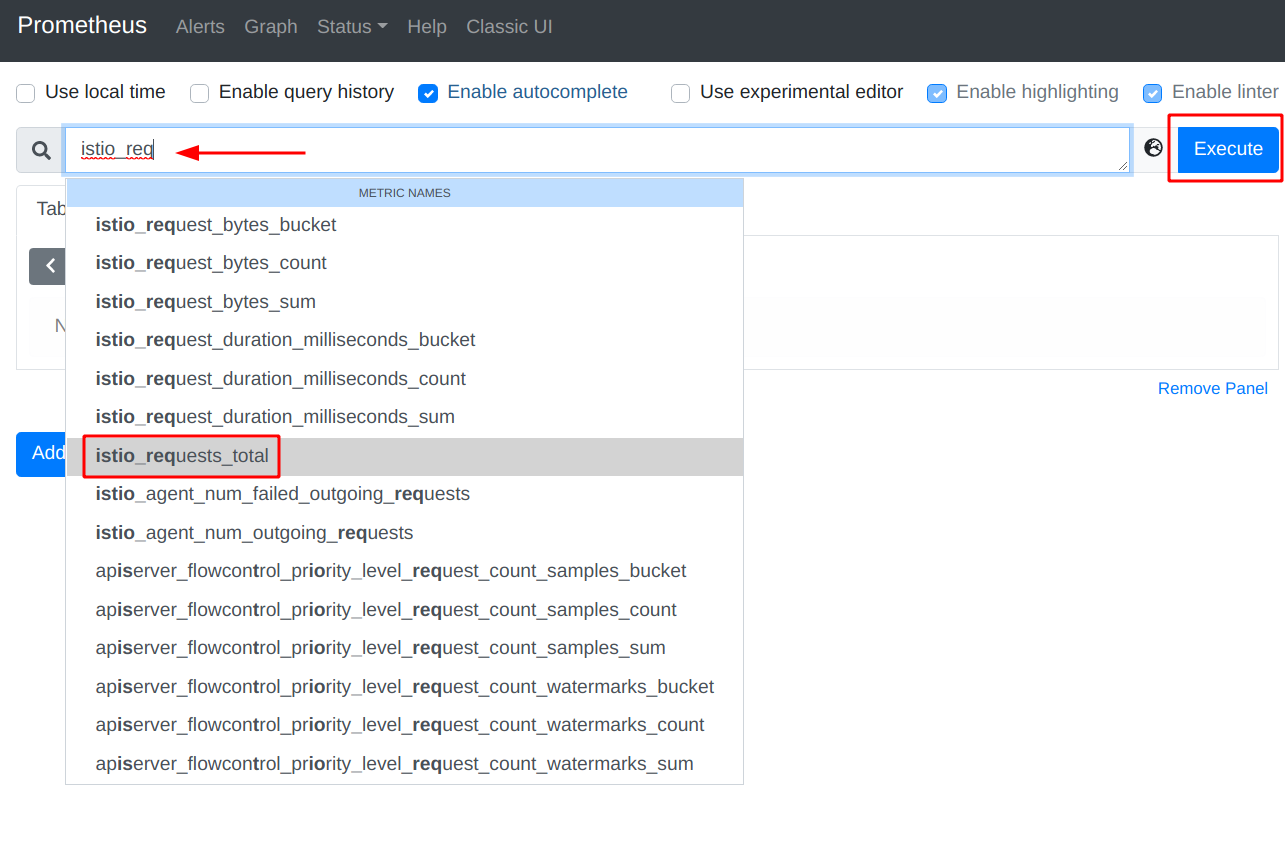Screen dimensions: 1285x856
Task: Click the search magnifier icon
Action: [41, 150]
